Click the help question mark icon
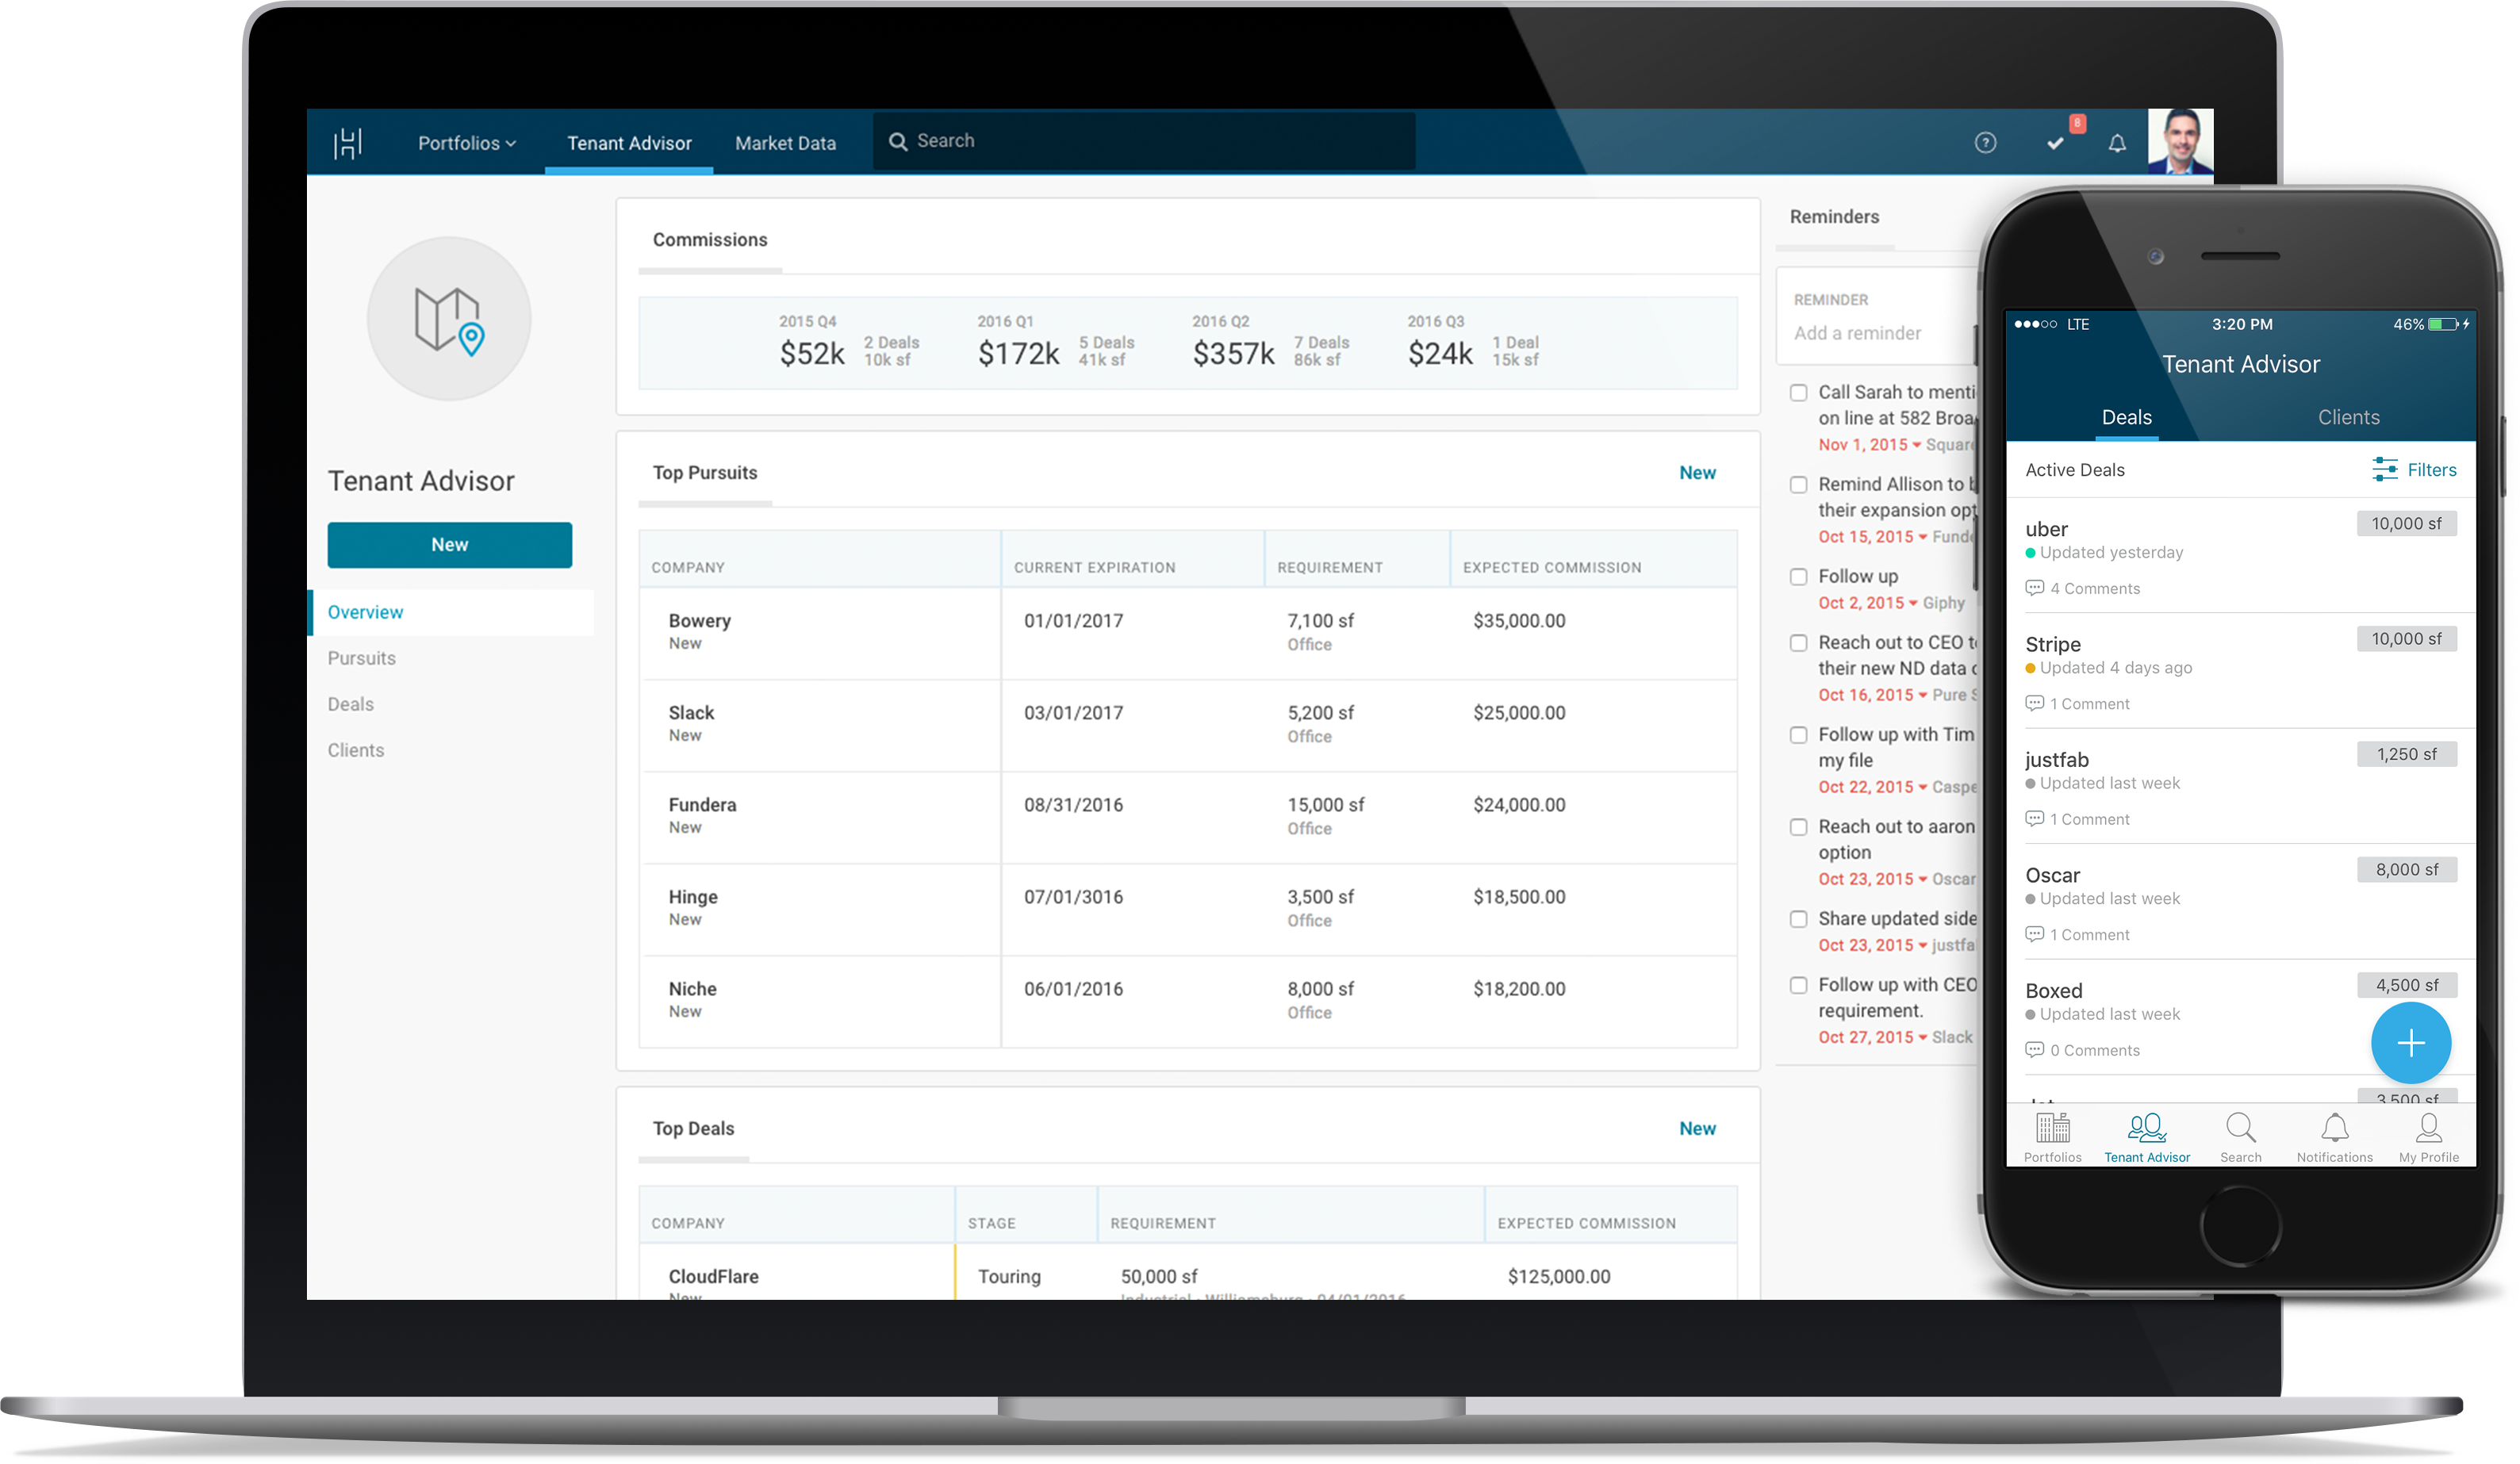The height and width of the screenshot is (1464, 2520). pos(1985,141)
